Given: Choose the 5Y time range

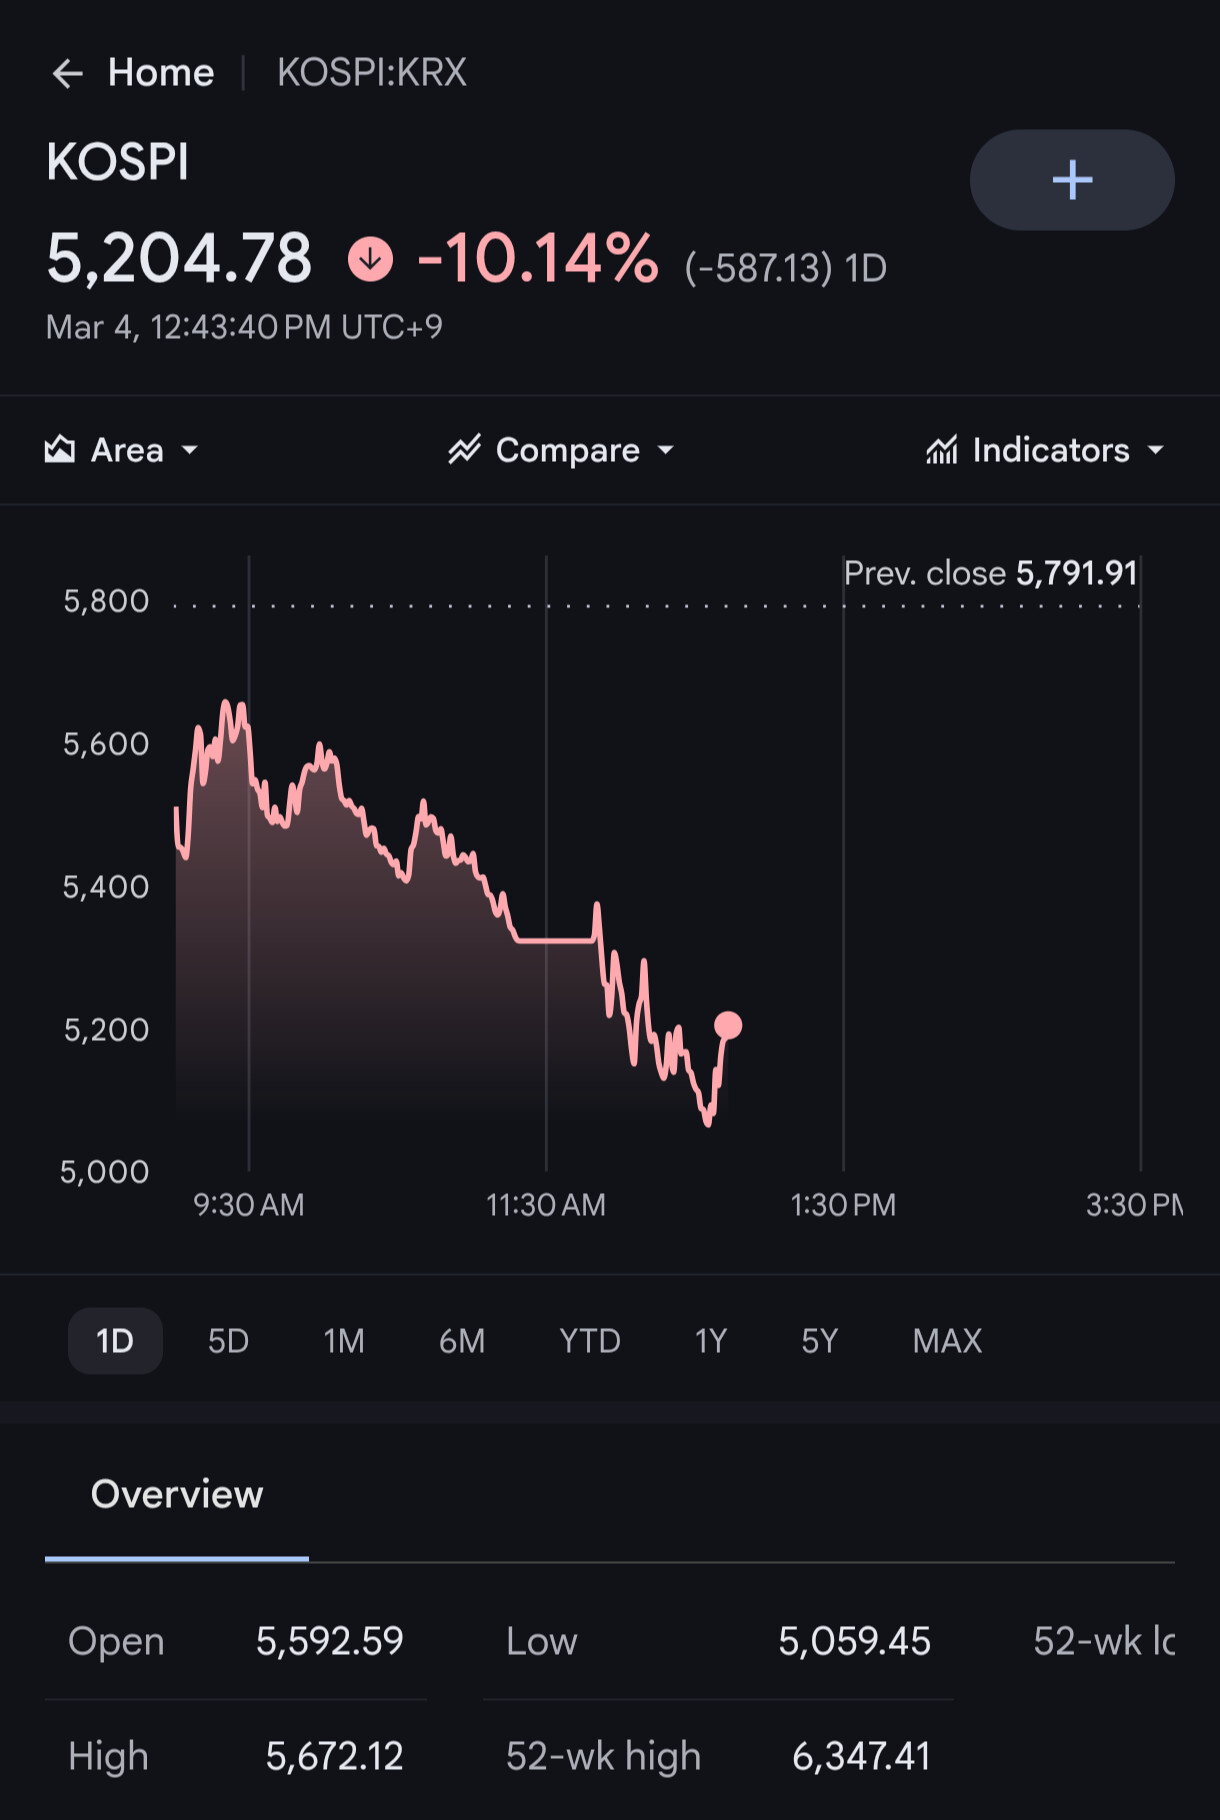Looking at the screenshot, I should click(x=819, y=1341).
